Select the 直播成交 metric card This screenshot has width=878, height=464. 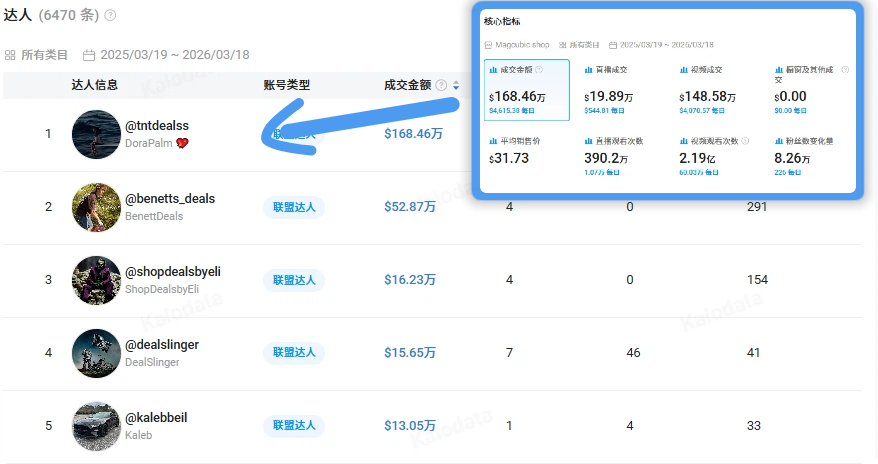point(621,90)
